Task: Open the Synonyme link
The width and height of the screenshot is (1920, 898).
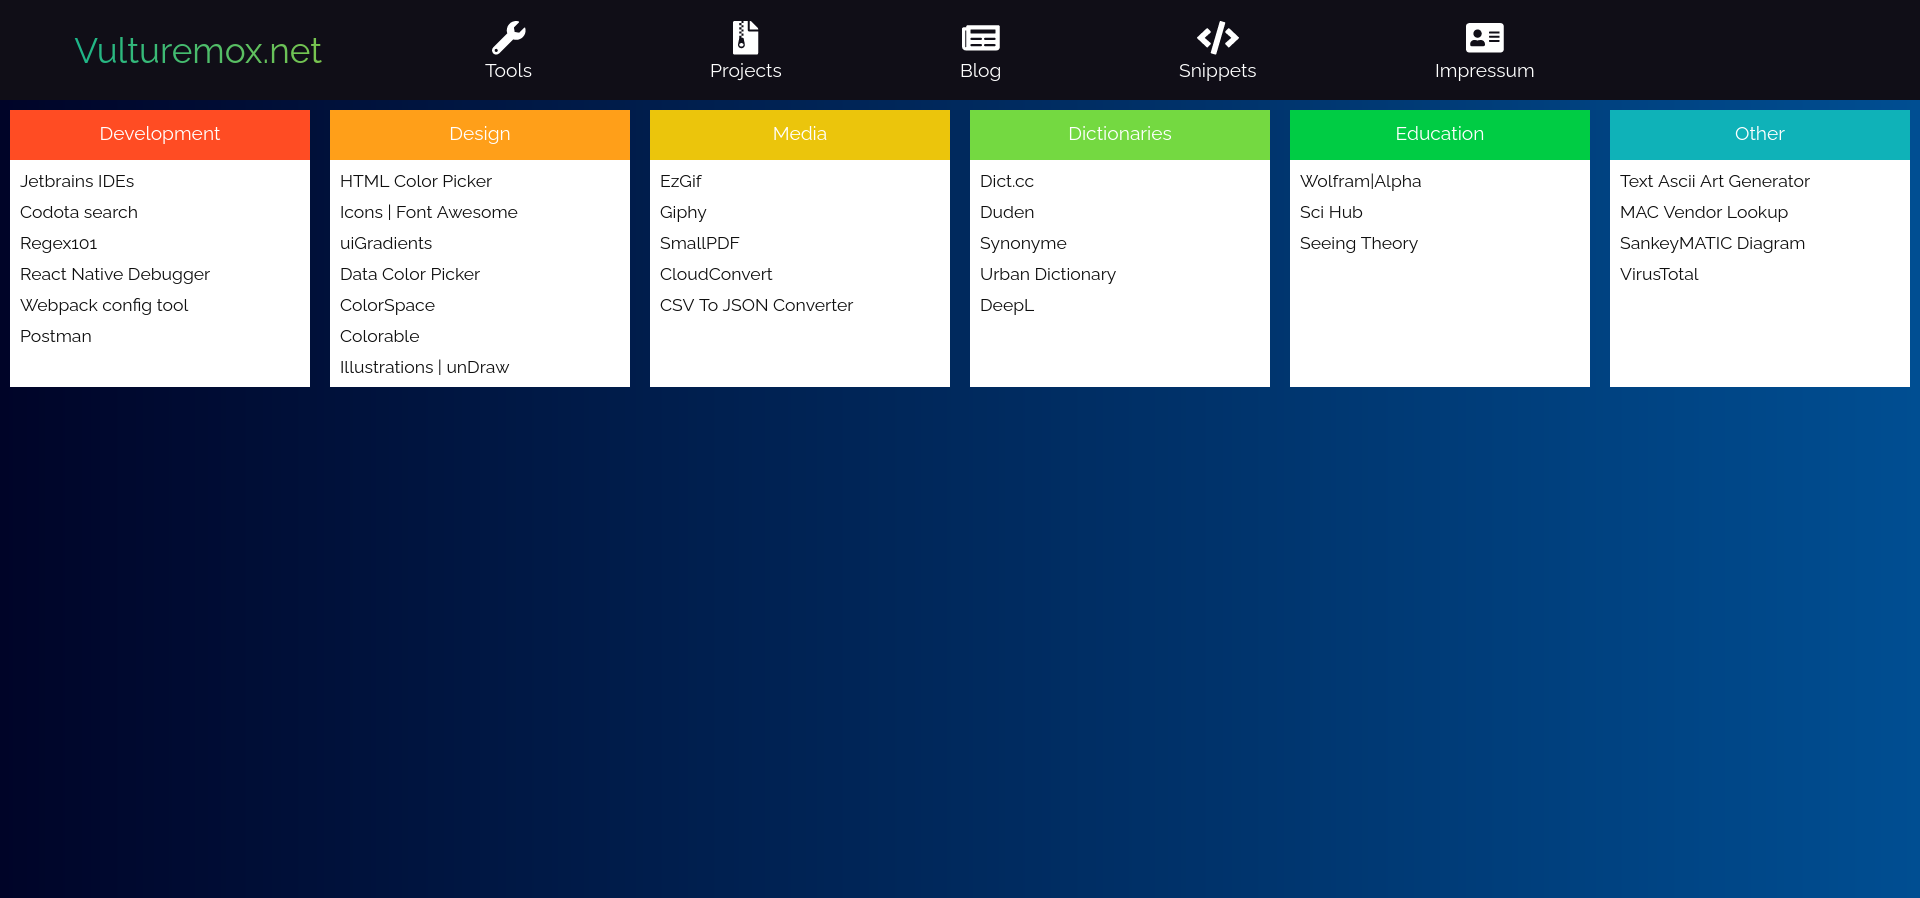Action: [1023, 243]
